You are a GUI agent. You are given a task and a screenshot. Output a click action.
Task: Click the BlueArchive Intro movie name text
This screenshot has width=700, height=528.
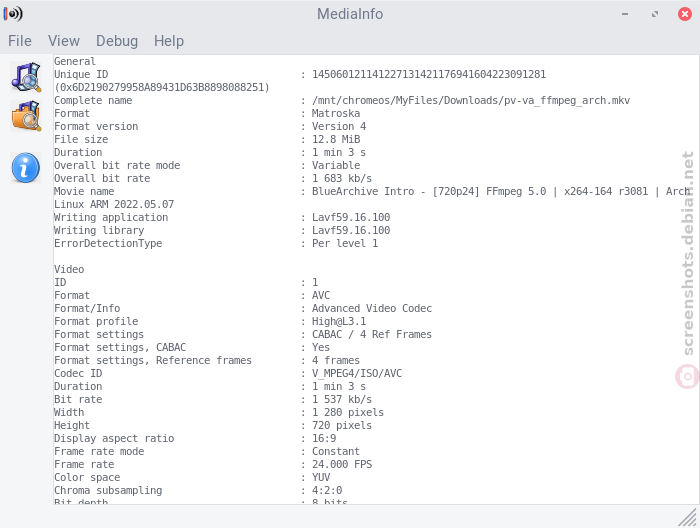tap(501, 191)
